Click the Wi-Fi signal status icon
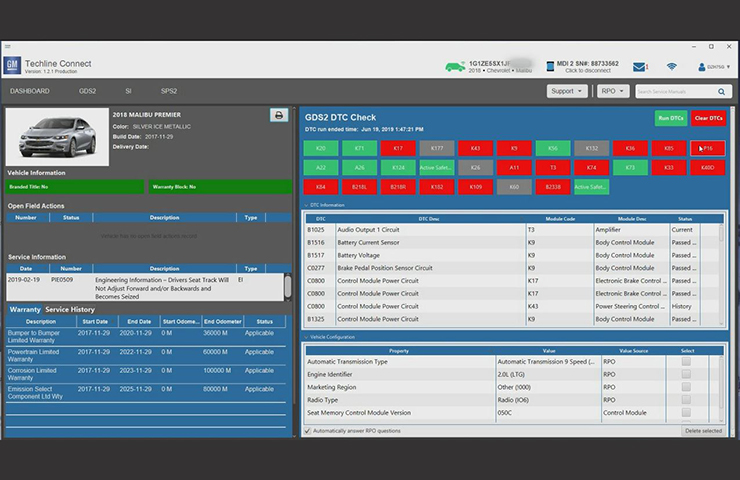 coord(672,67)
